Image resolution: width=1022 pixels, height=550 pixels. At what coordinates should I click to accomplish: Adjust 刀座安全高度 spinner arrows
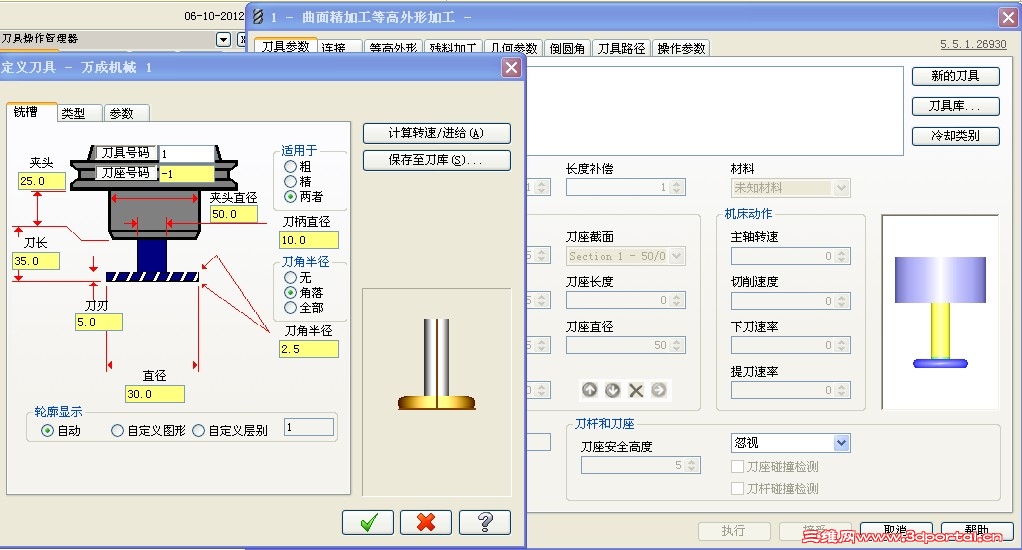tap(692, 465)
